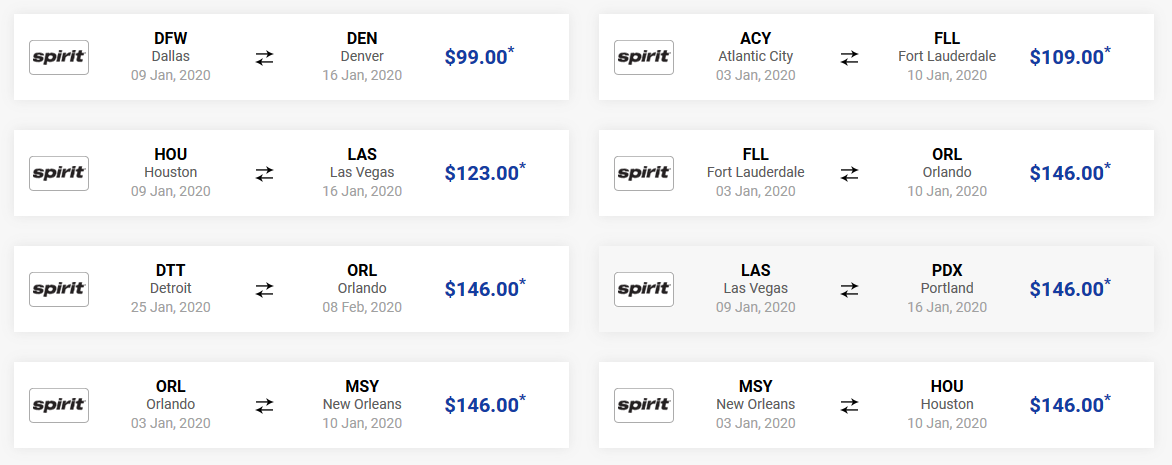The height and width of the screenshot is (465, 1172).
Task: Click the swap arrows between ORL and MSY
Action: [265, 405]
